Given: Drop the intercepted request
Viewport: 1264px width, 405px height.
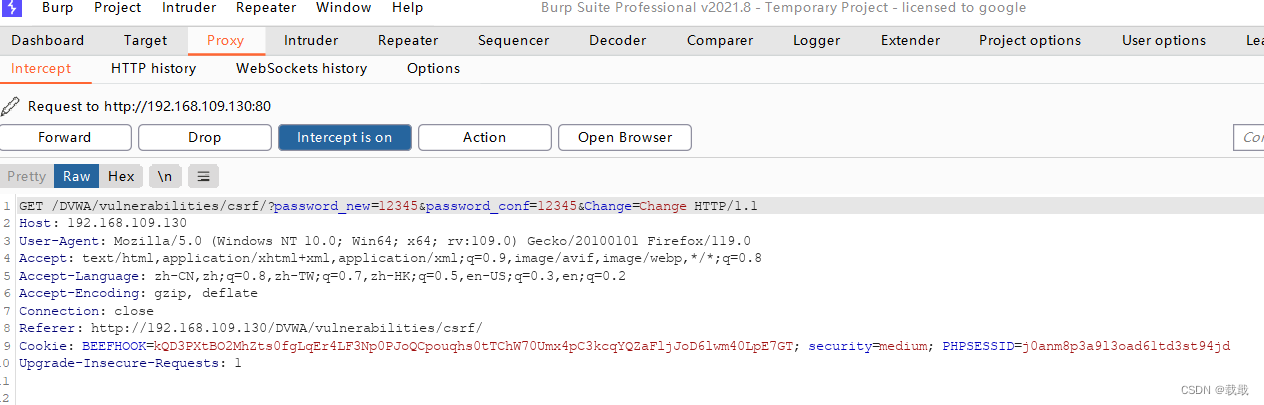Looking at the screenshot, I should tap(205, 137).
